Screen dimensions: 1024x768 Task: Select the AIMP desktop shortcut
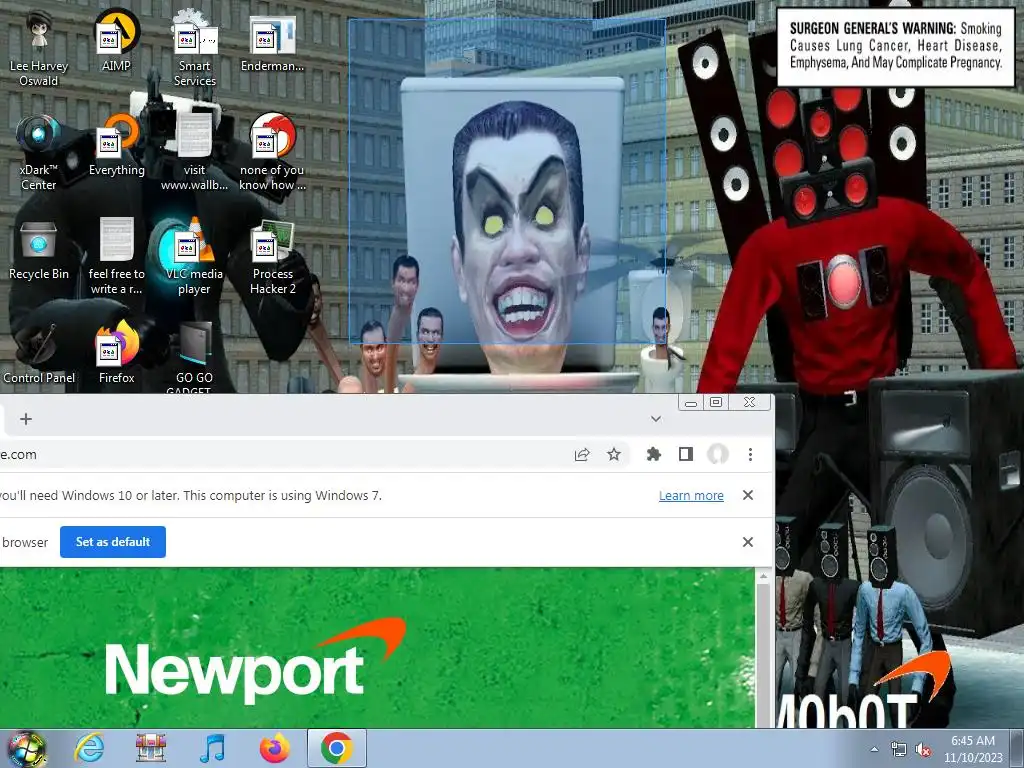coord(116,41)
